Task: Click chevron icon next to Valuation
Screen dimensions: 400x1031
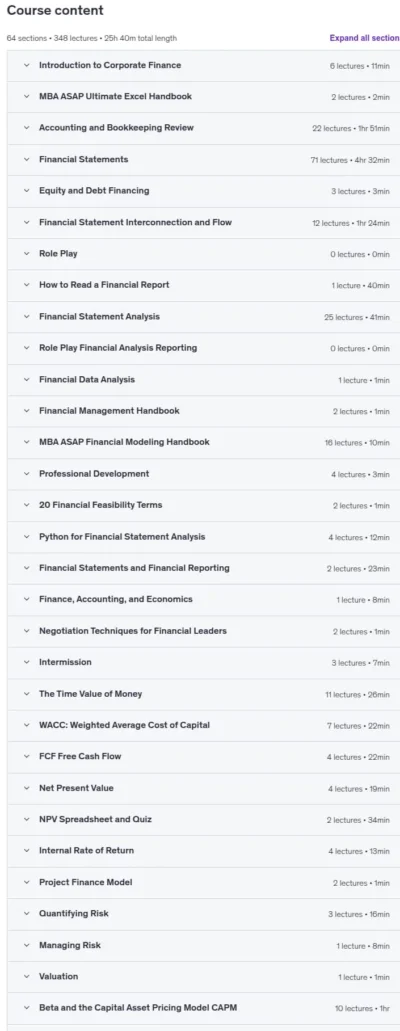Action: [26, 976]
